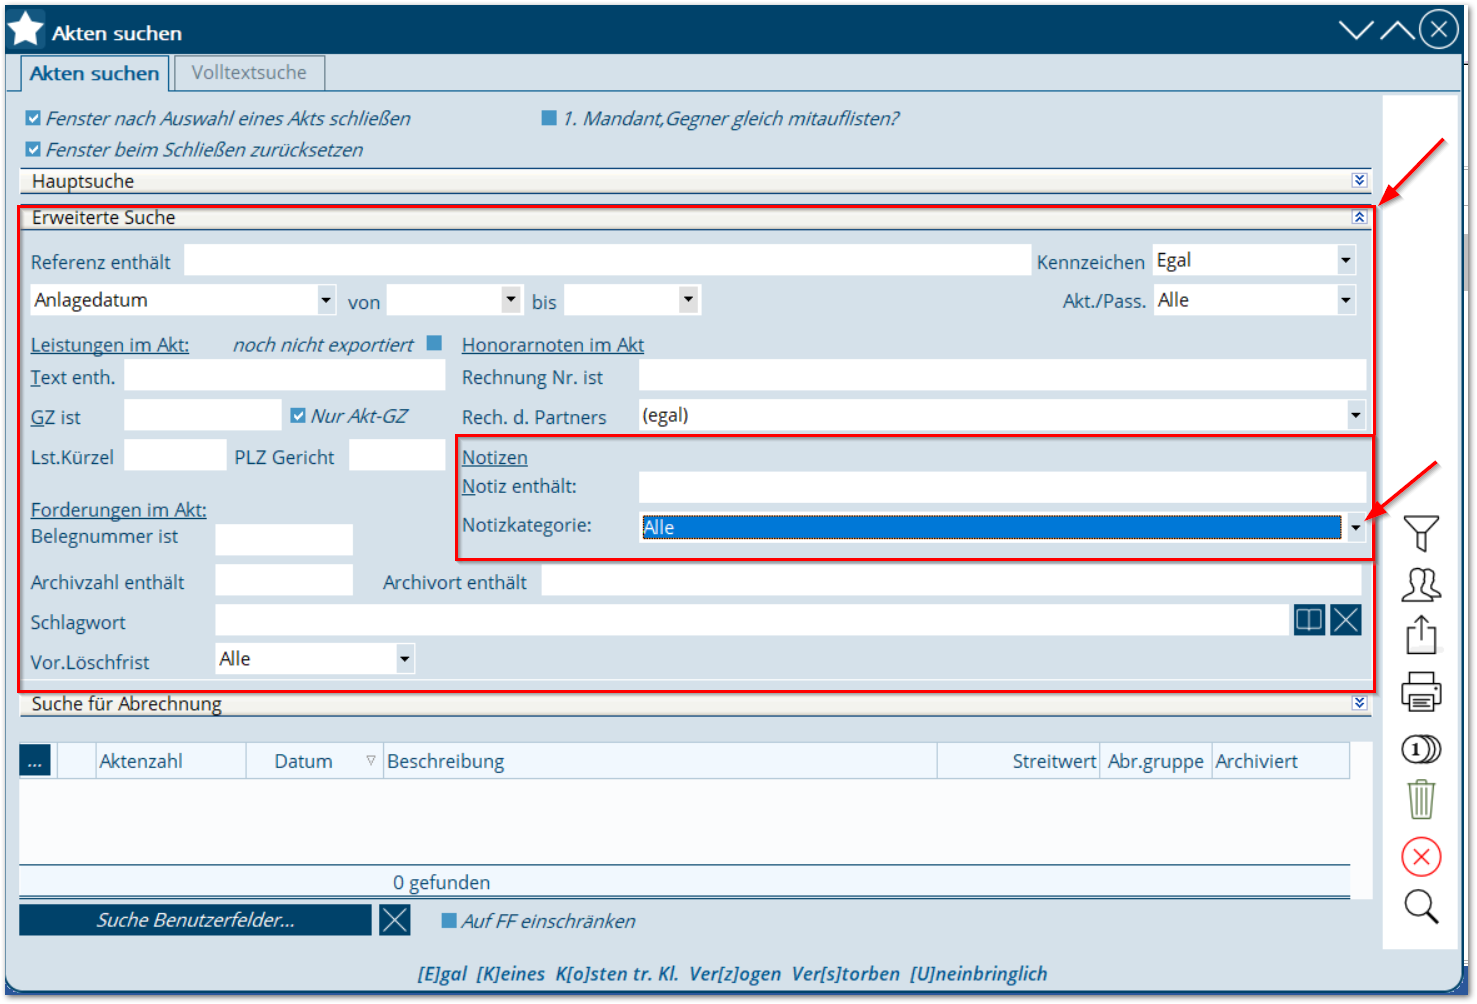Toggle noch nicht exportiert checkbox

434,343
